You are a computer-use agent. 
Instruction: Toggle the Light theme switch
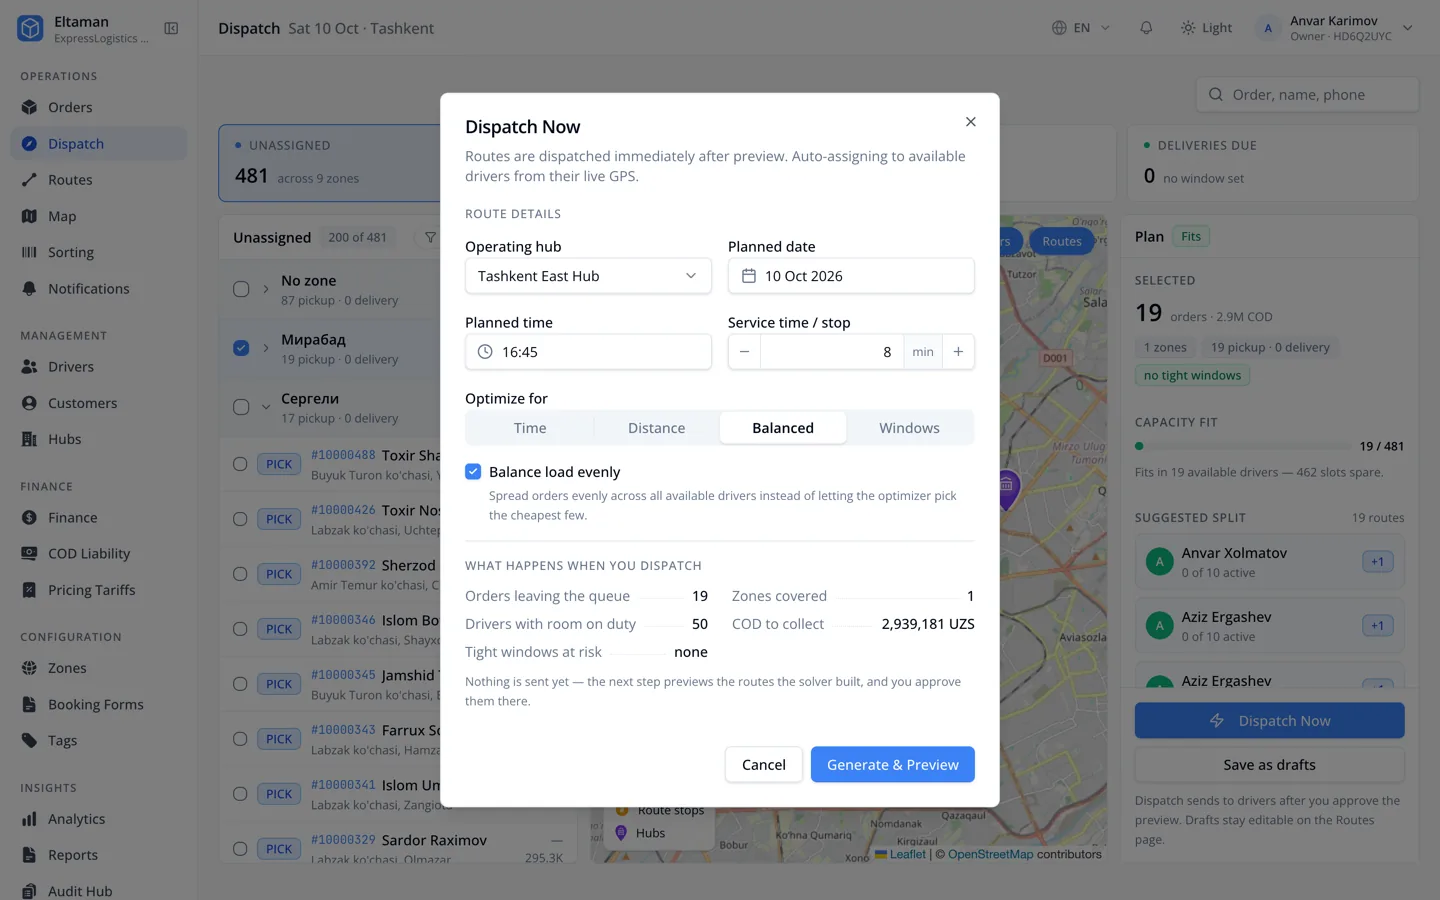point(1206,28)
